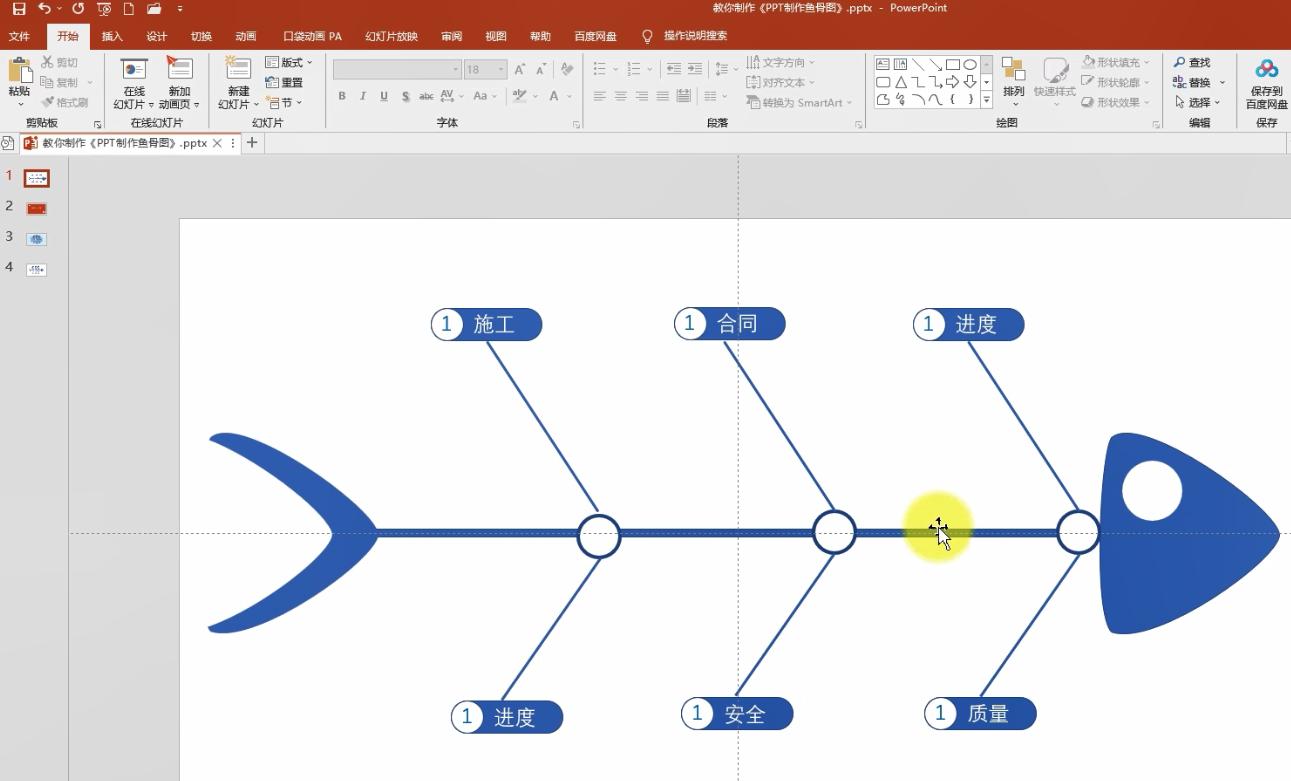
Task: Open the font size dropdown
Action: tap(501, 70)
